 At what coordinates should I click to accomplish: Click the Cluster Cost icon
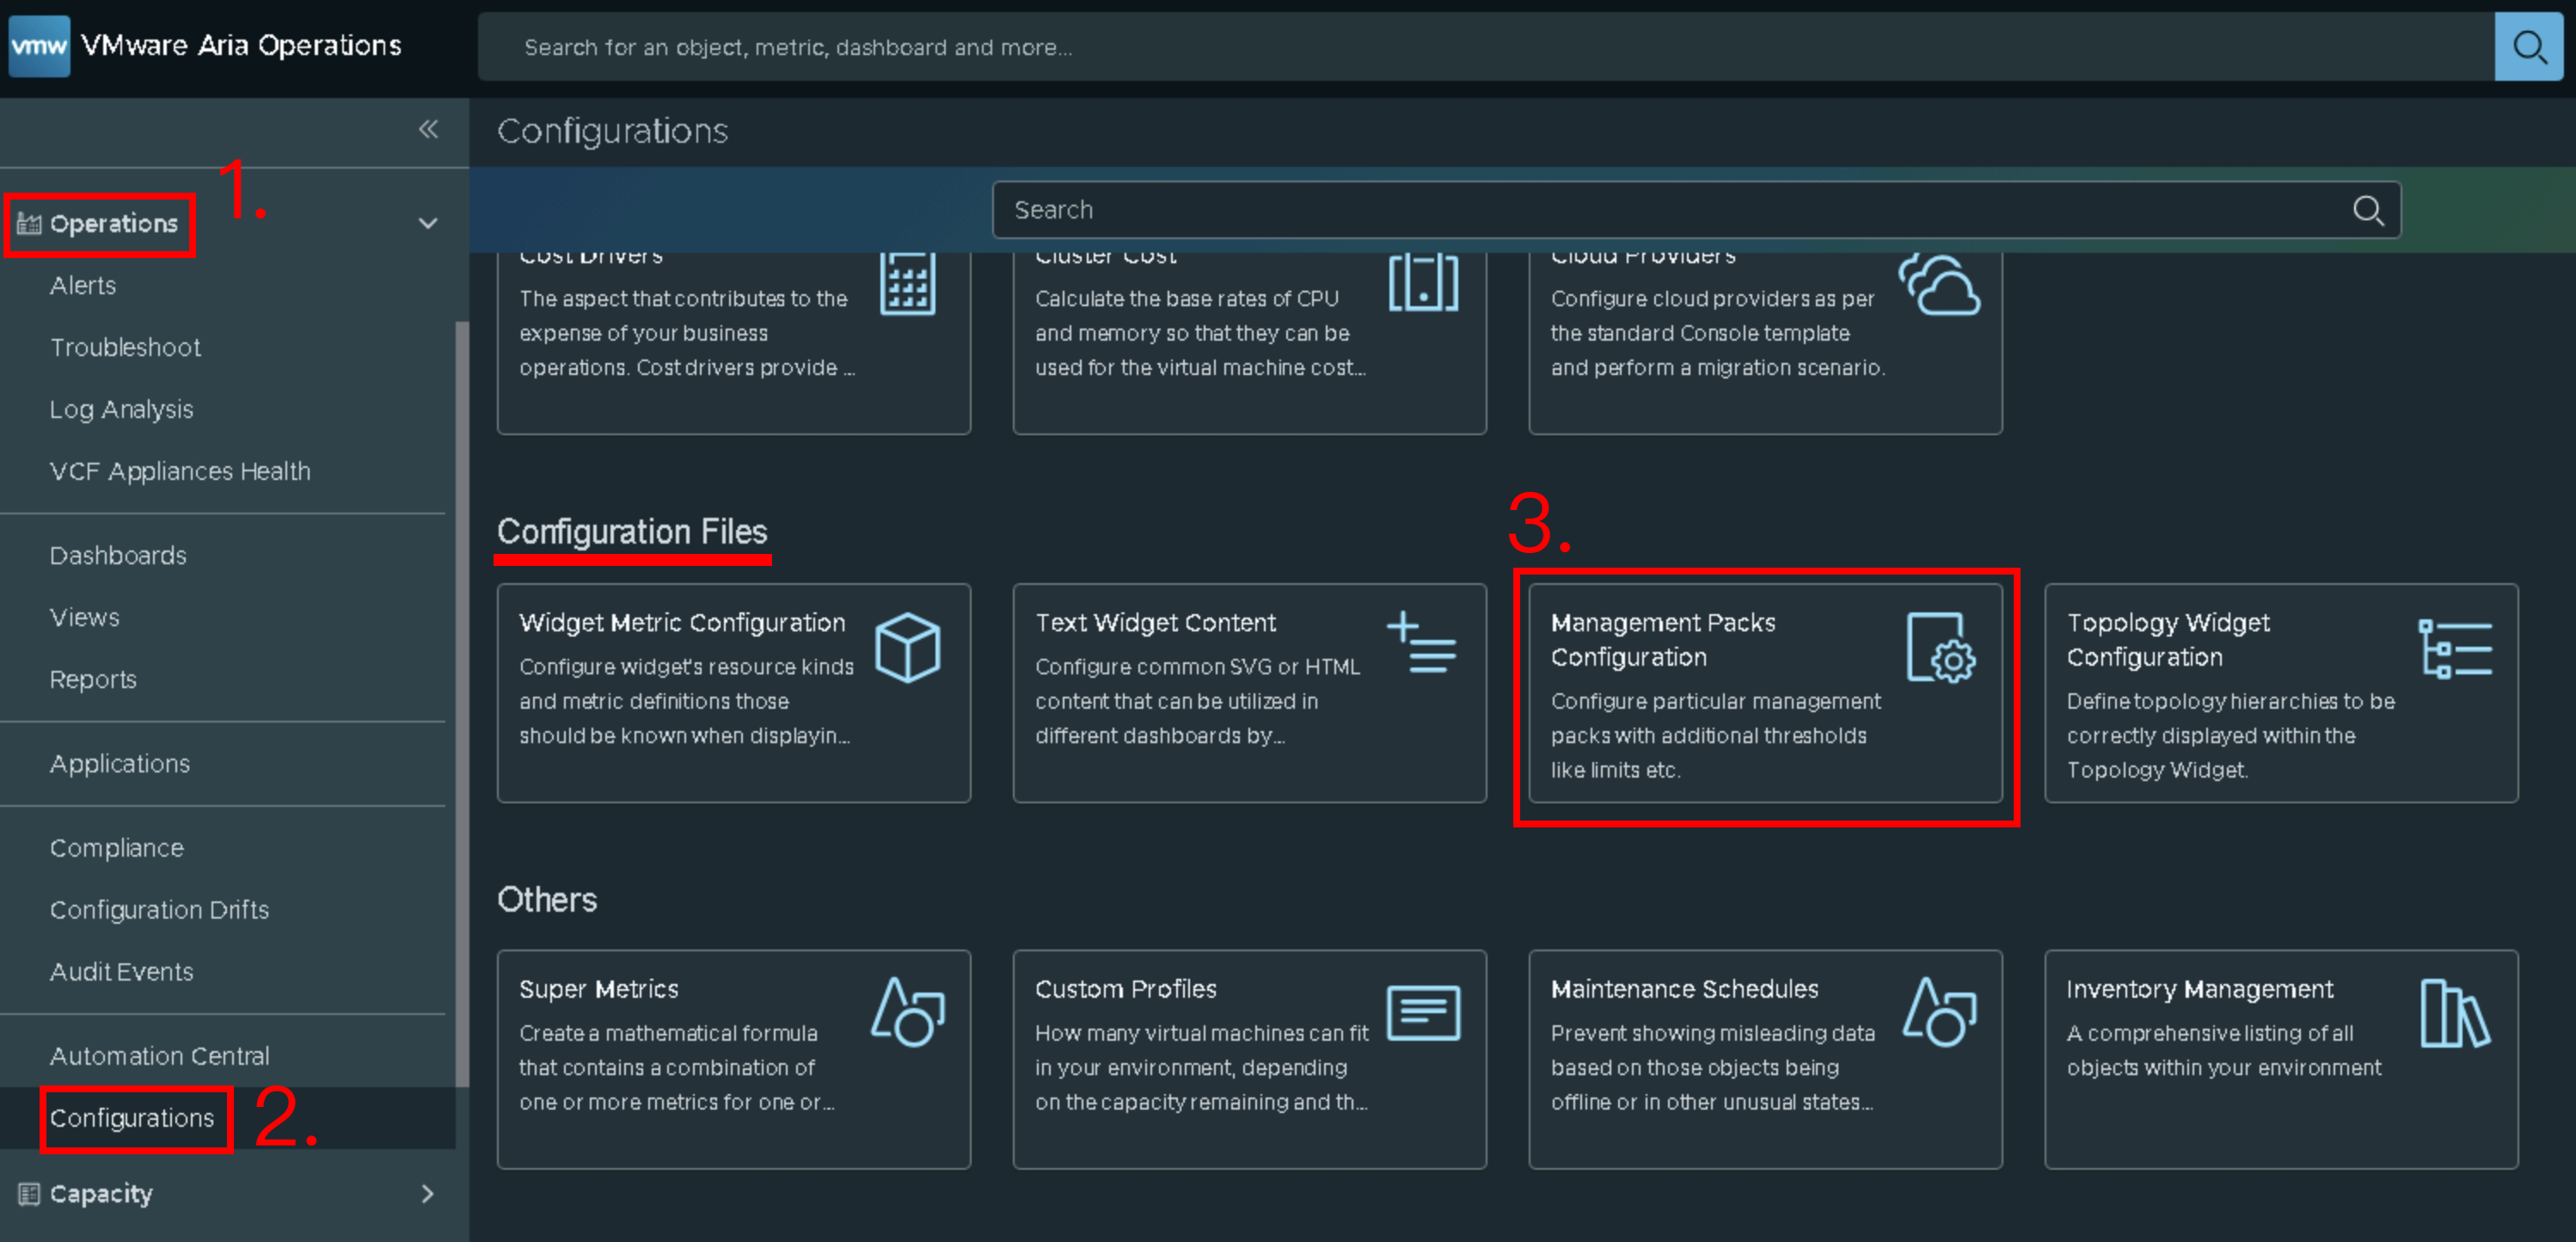(1423, 282)
